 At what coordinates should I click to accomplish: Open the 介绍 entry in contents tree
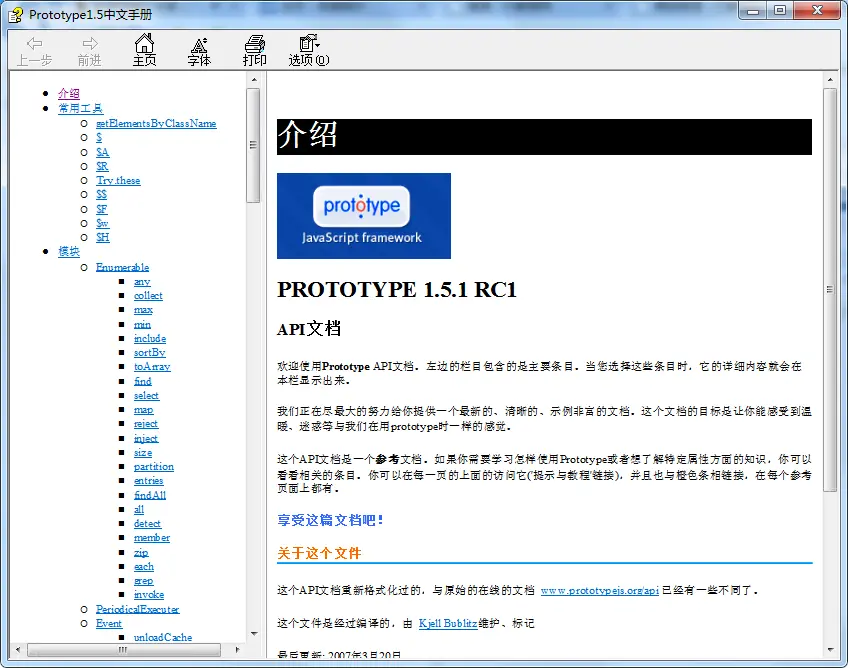(68, 94)
